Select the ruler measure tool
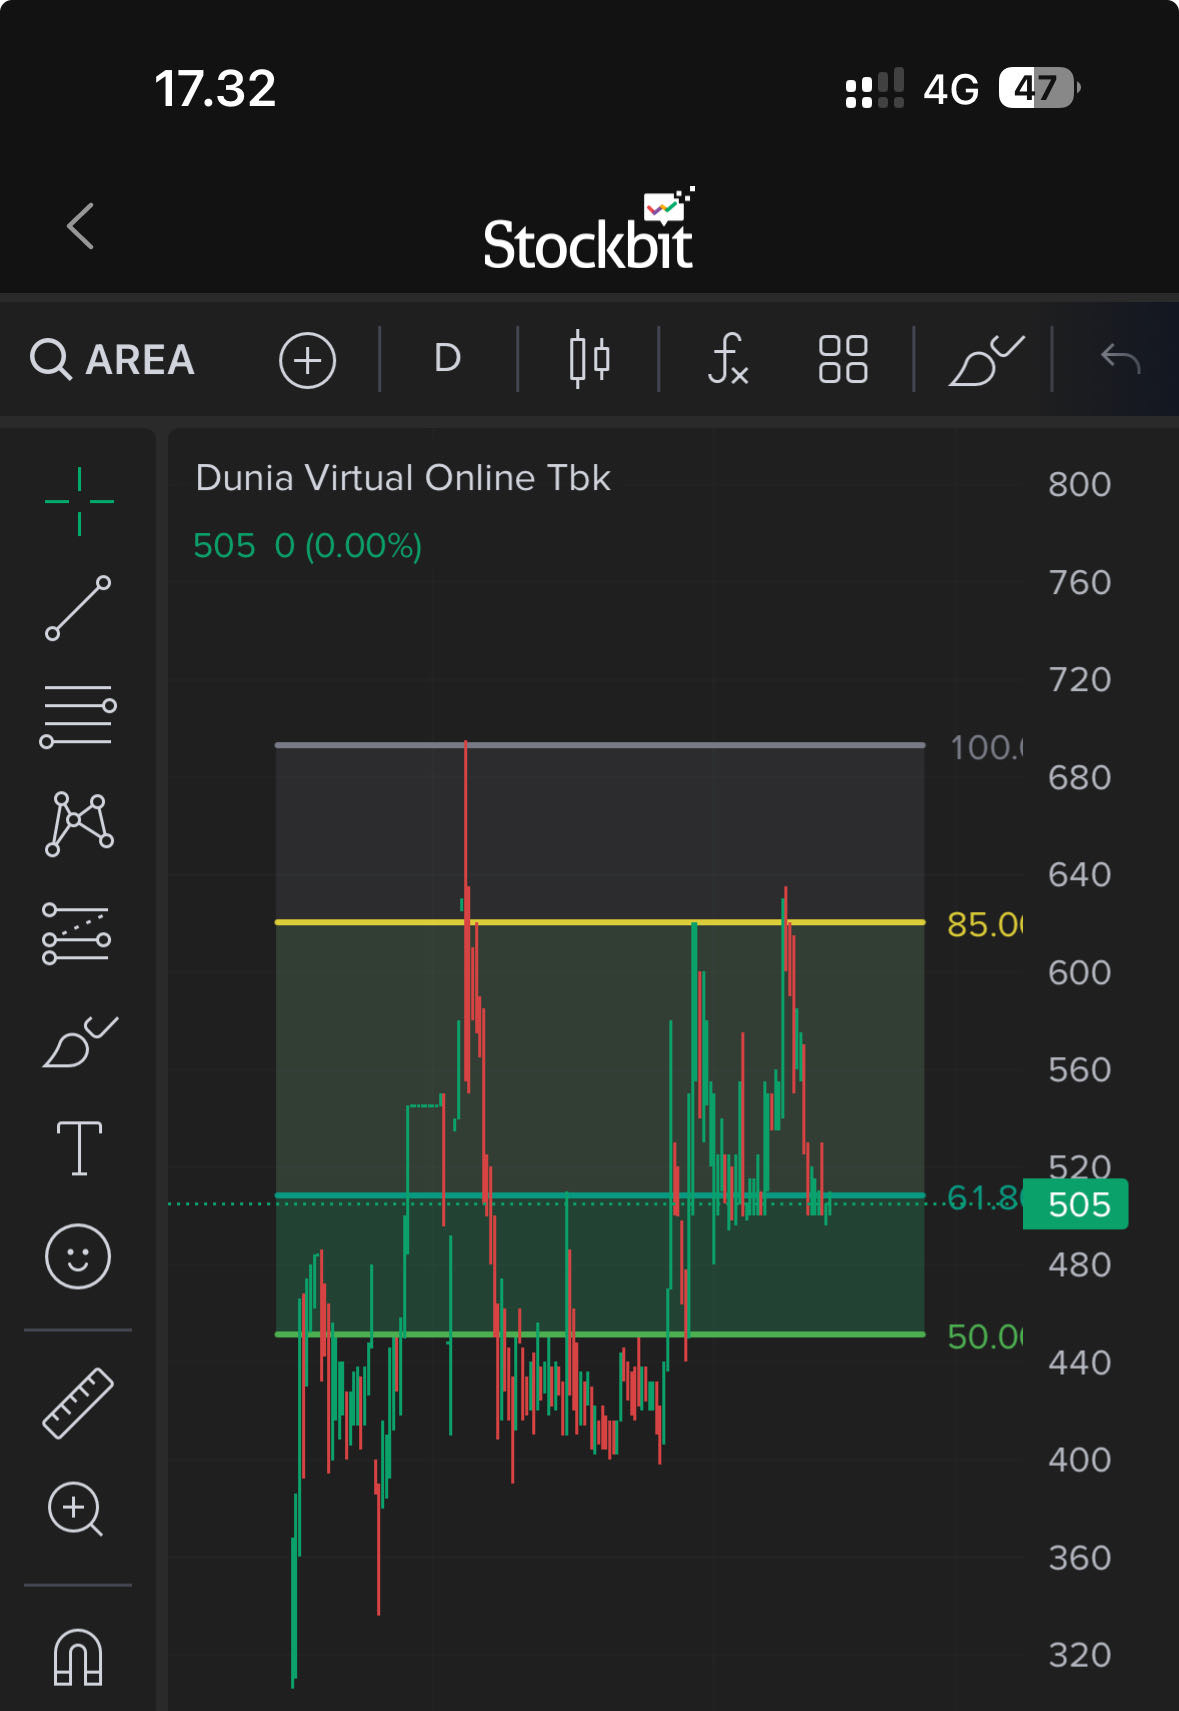 coord(78,1402)
